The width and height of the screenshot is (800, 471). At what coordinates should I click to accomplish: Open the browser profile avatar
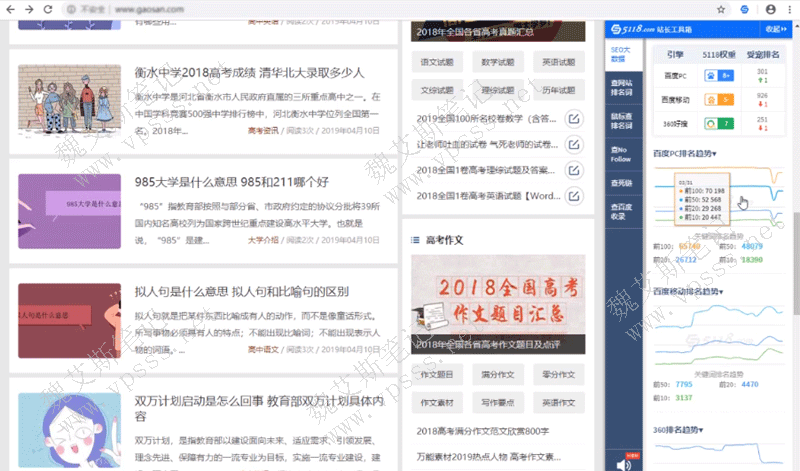[x=770, y=9]
